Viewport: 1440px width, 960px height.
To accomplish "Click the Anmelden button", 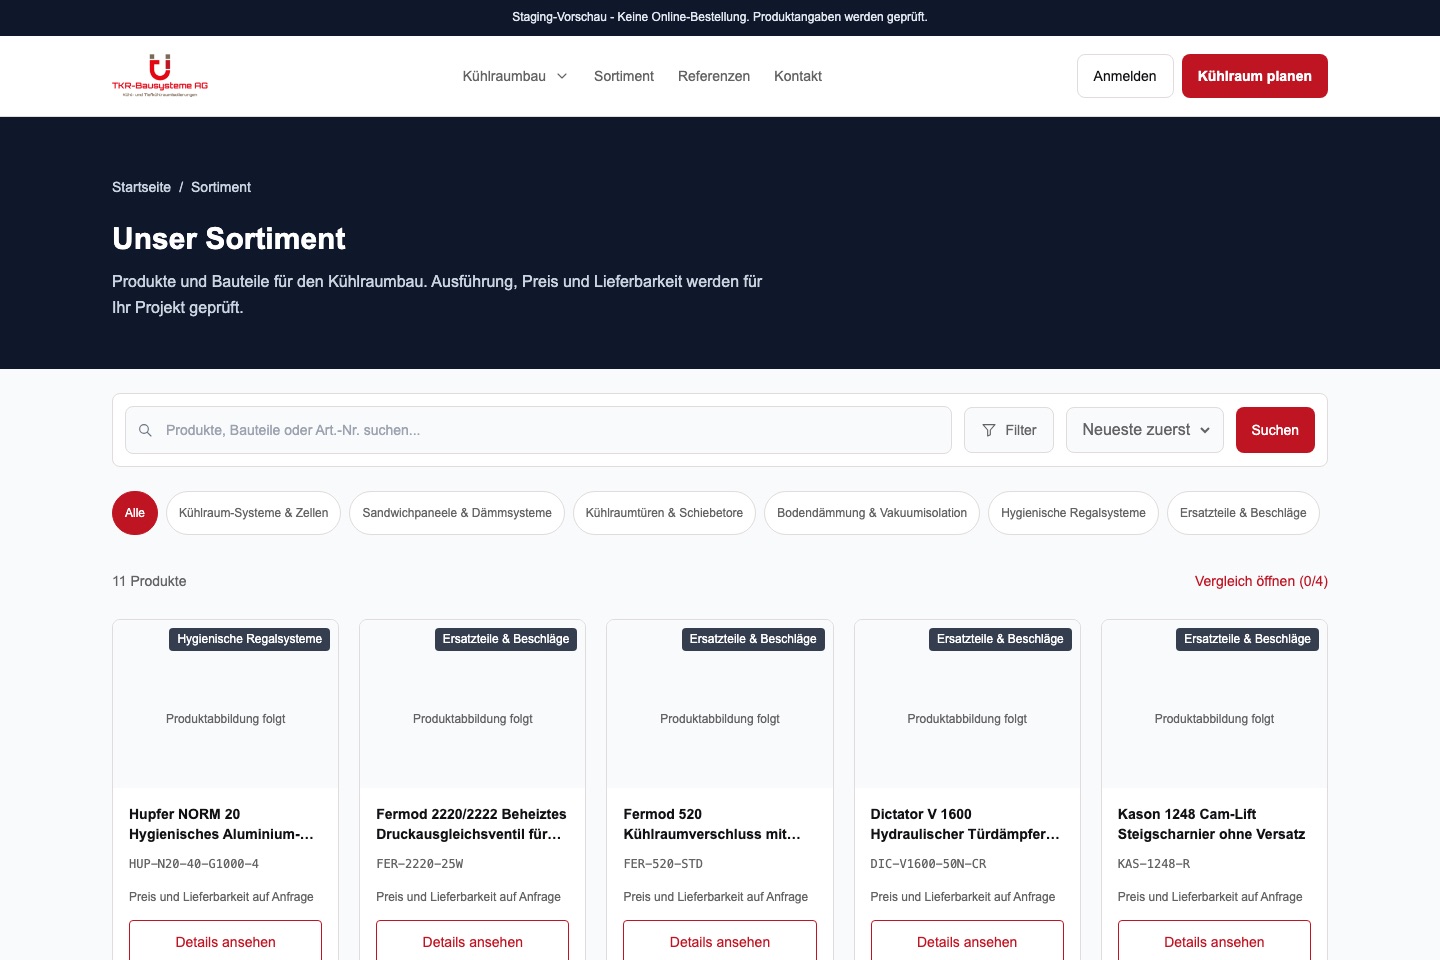I will point(1125,76).
